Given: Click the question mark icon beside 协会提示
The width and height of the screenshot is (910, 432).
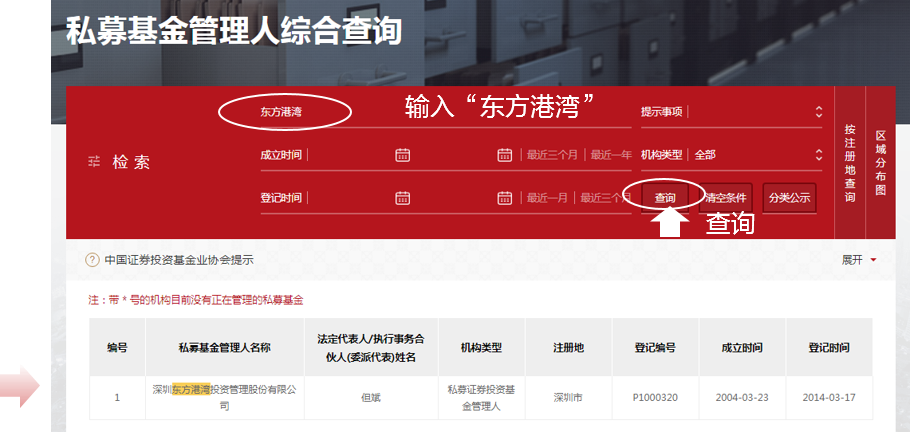Looking at the screenshot, I should click(92, 260).
